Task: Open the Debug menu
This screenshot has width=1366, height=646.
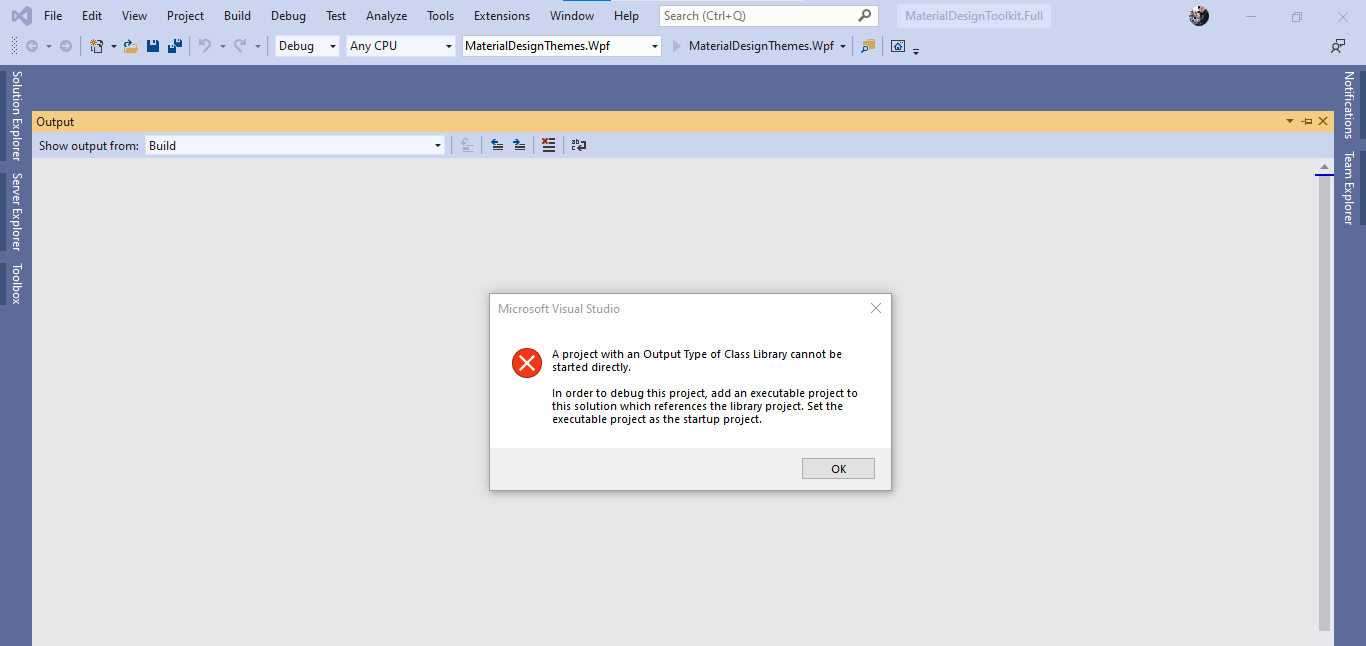Action: click(x=288, y=16)
